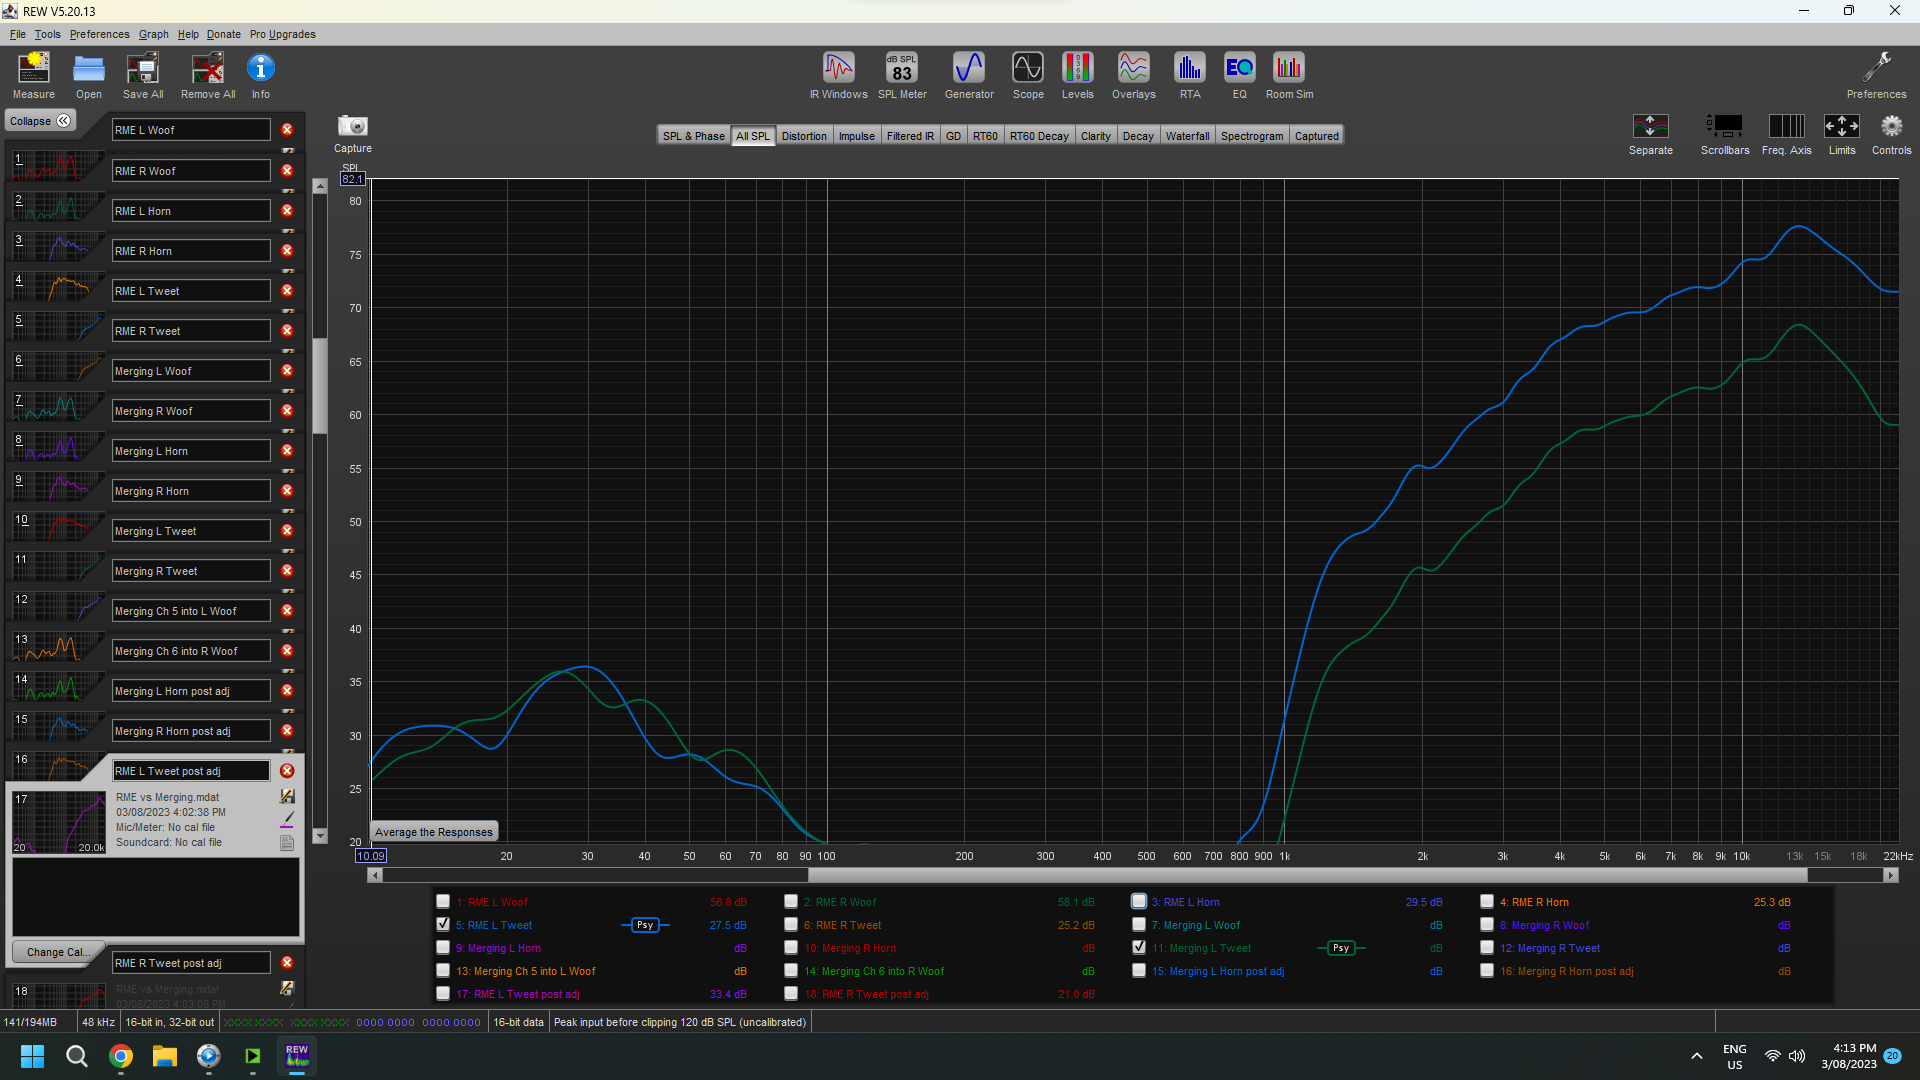Collapse the measurements panel

40,121
